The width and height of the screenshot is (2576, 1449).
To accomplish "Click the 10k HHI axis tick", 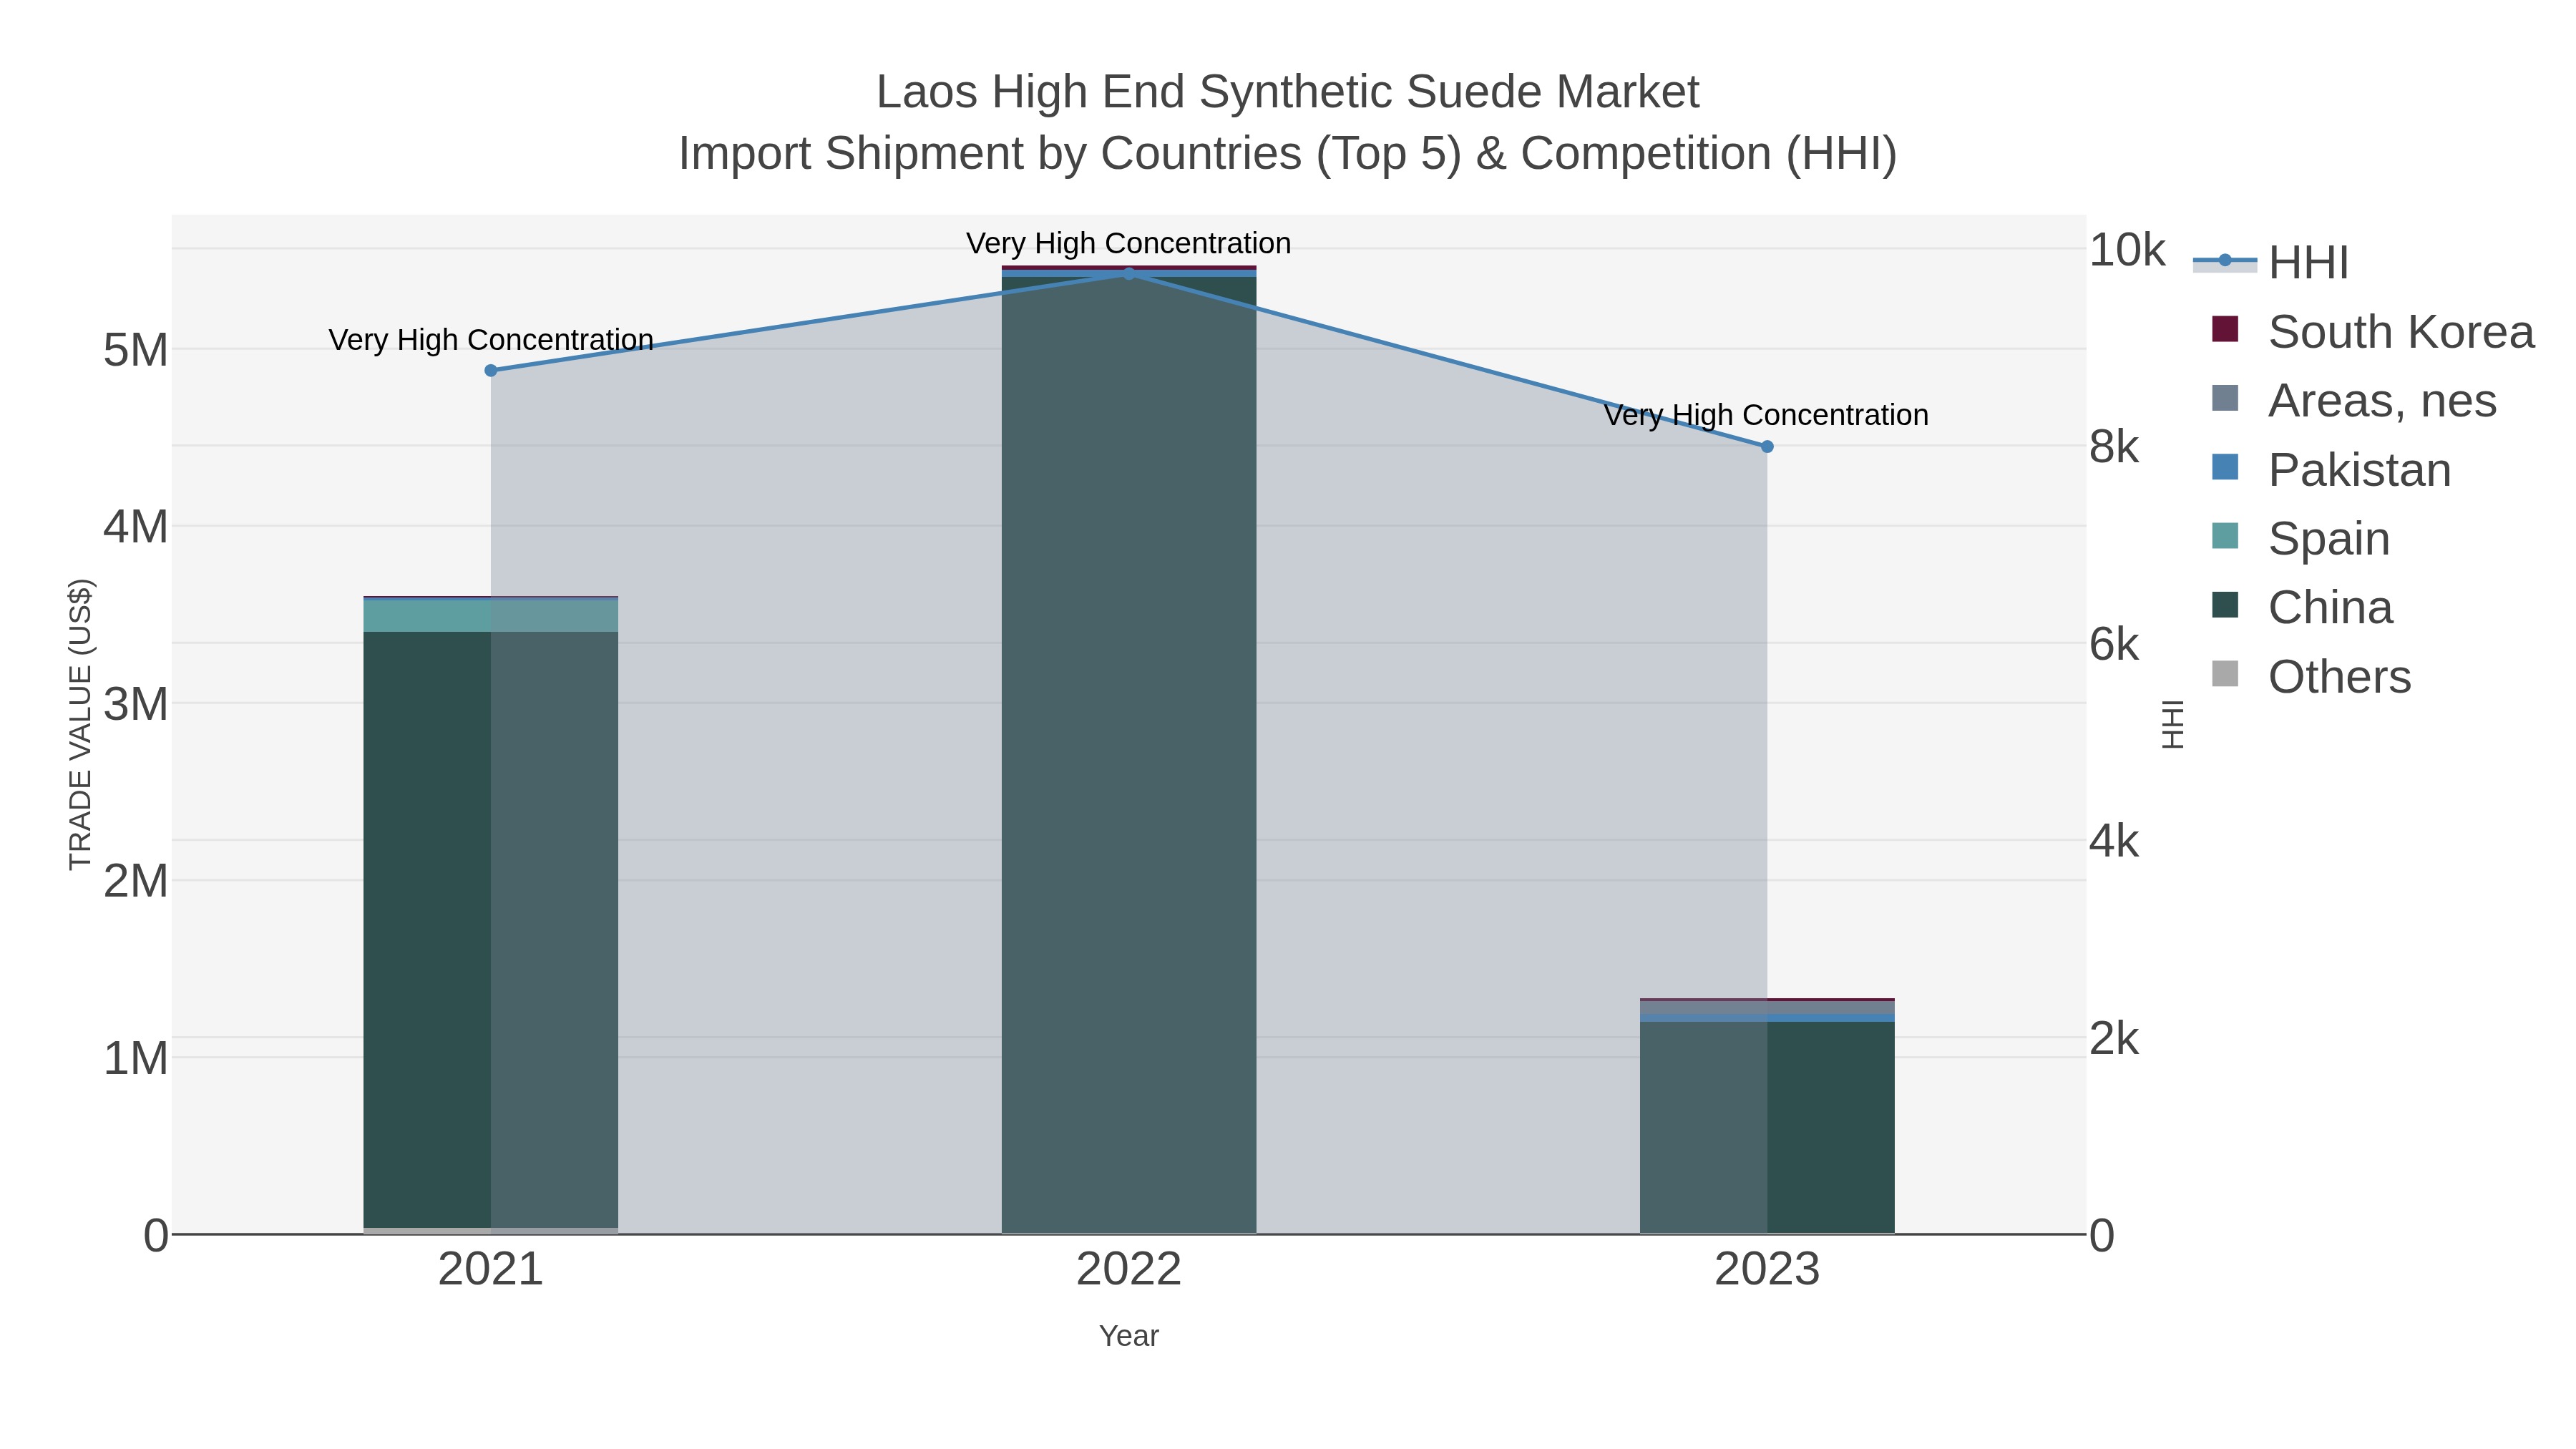I will click(2128, 250).
